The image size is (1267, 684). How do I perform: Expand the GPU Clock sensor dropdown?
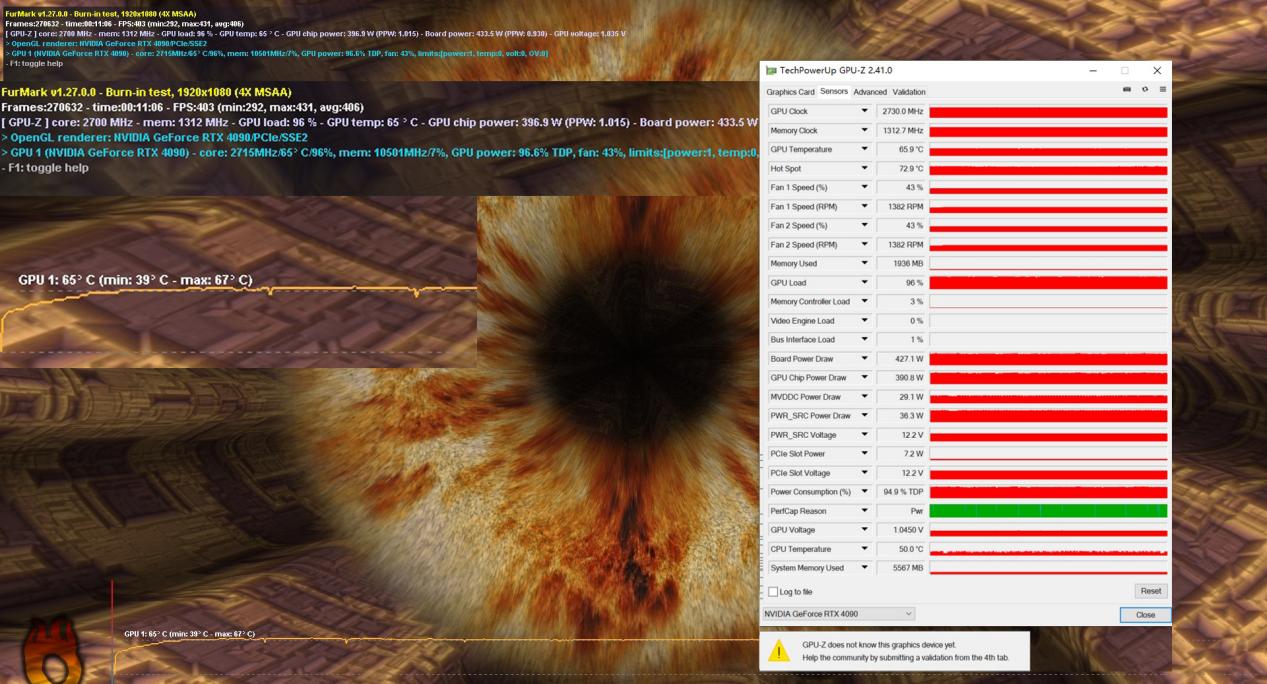865,111
